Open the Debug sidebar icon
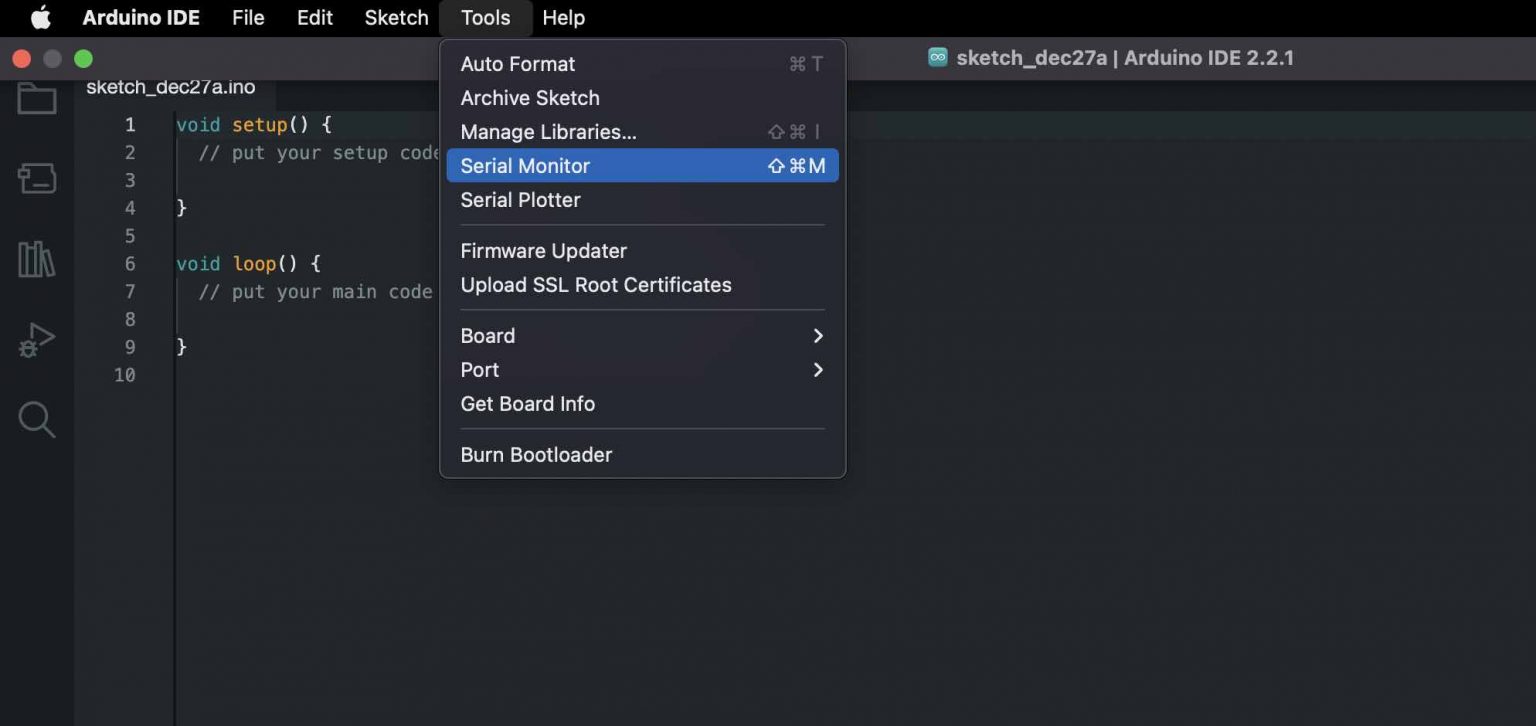This screenshot has height=726, width=1536. click(37, 340)
